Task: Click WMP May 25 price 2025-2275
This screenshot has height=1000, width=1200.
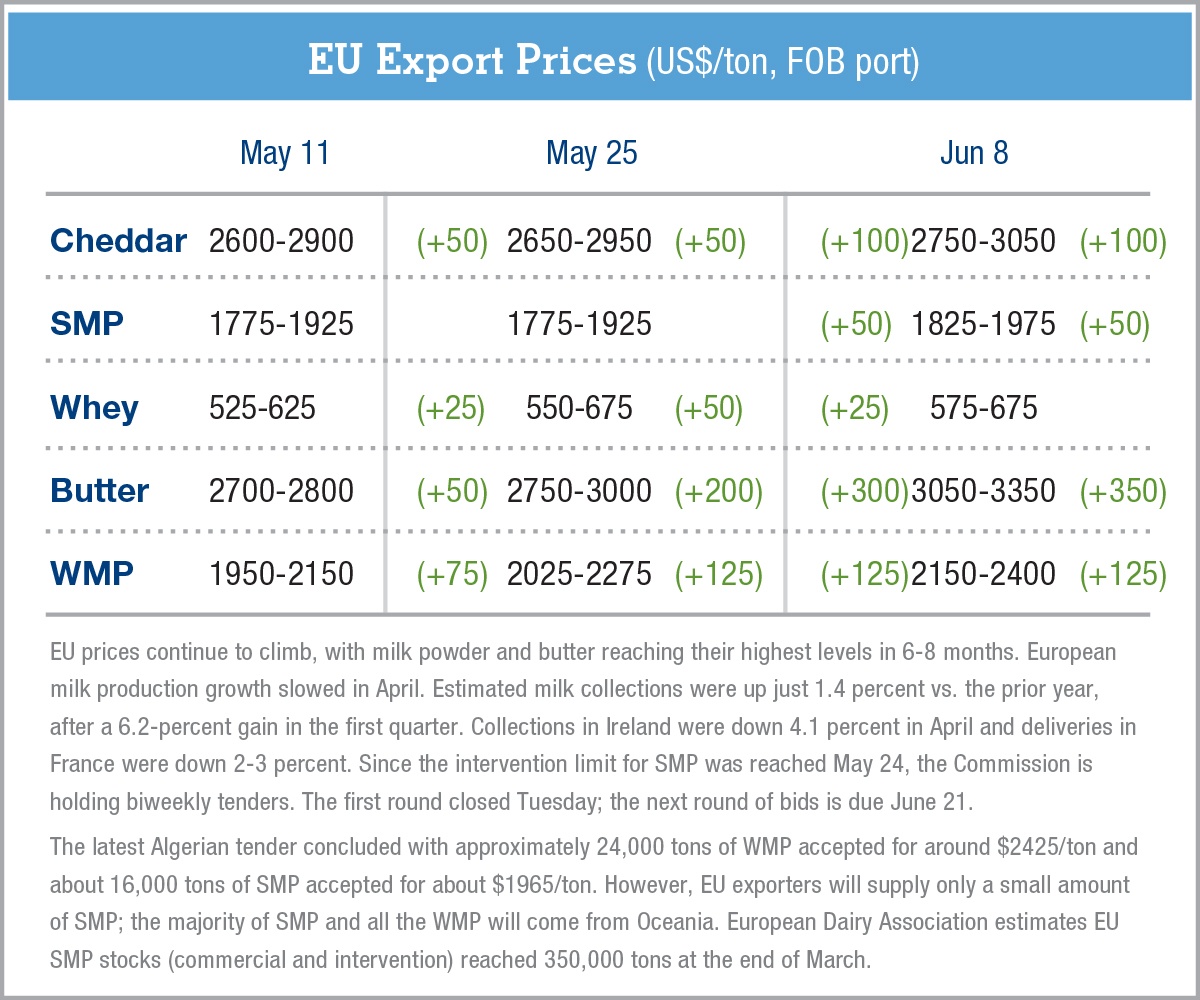Action: 580,573
